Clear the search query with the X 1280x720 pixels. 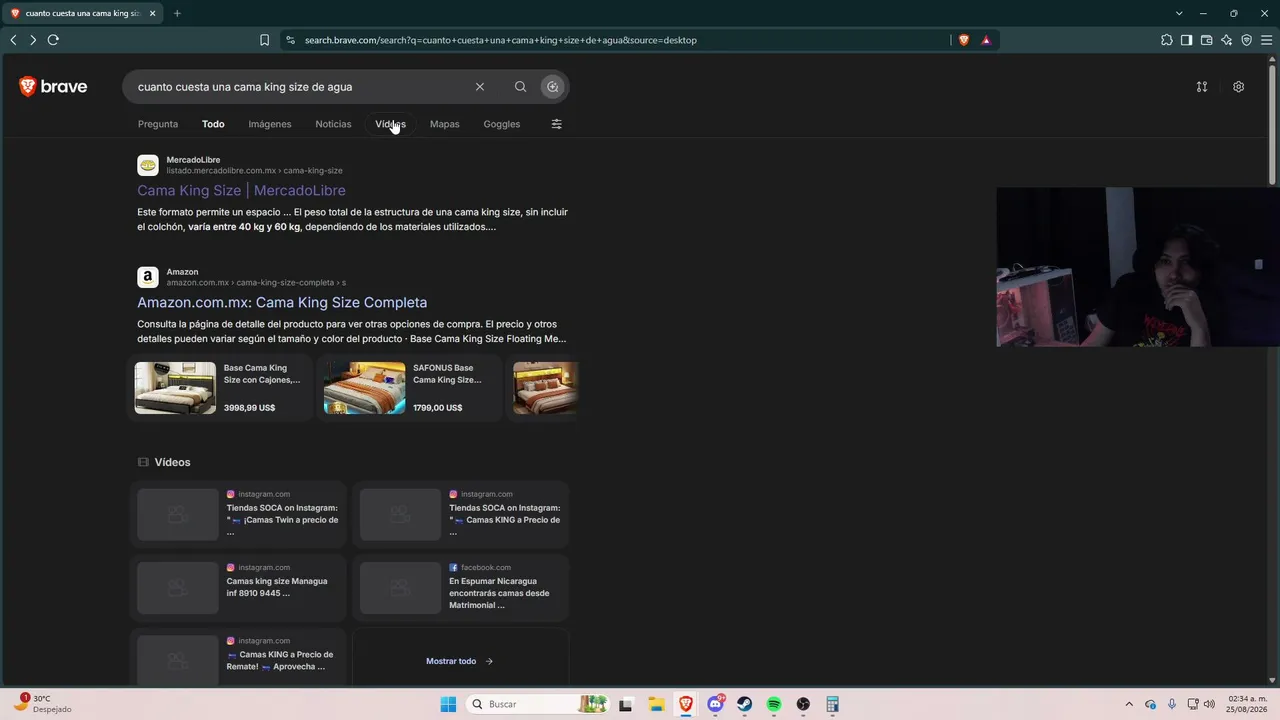pos(480,87)
